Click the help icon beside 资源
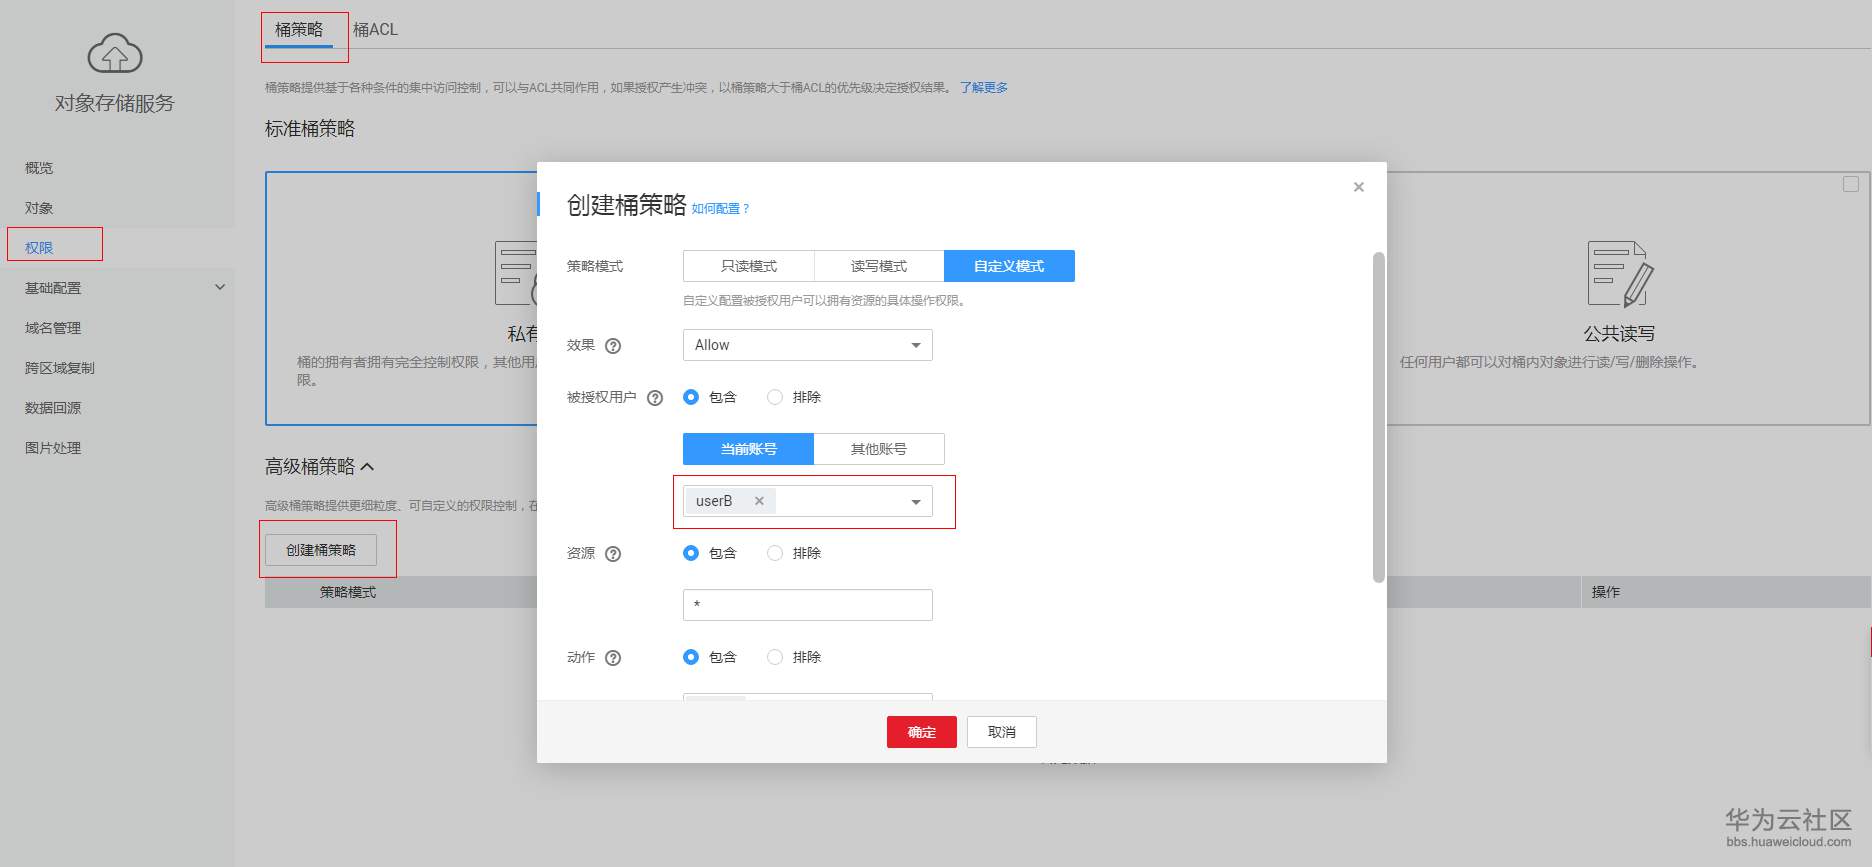This screenshot has height=867, width=1872. click(613, 554)
